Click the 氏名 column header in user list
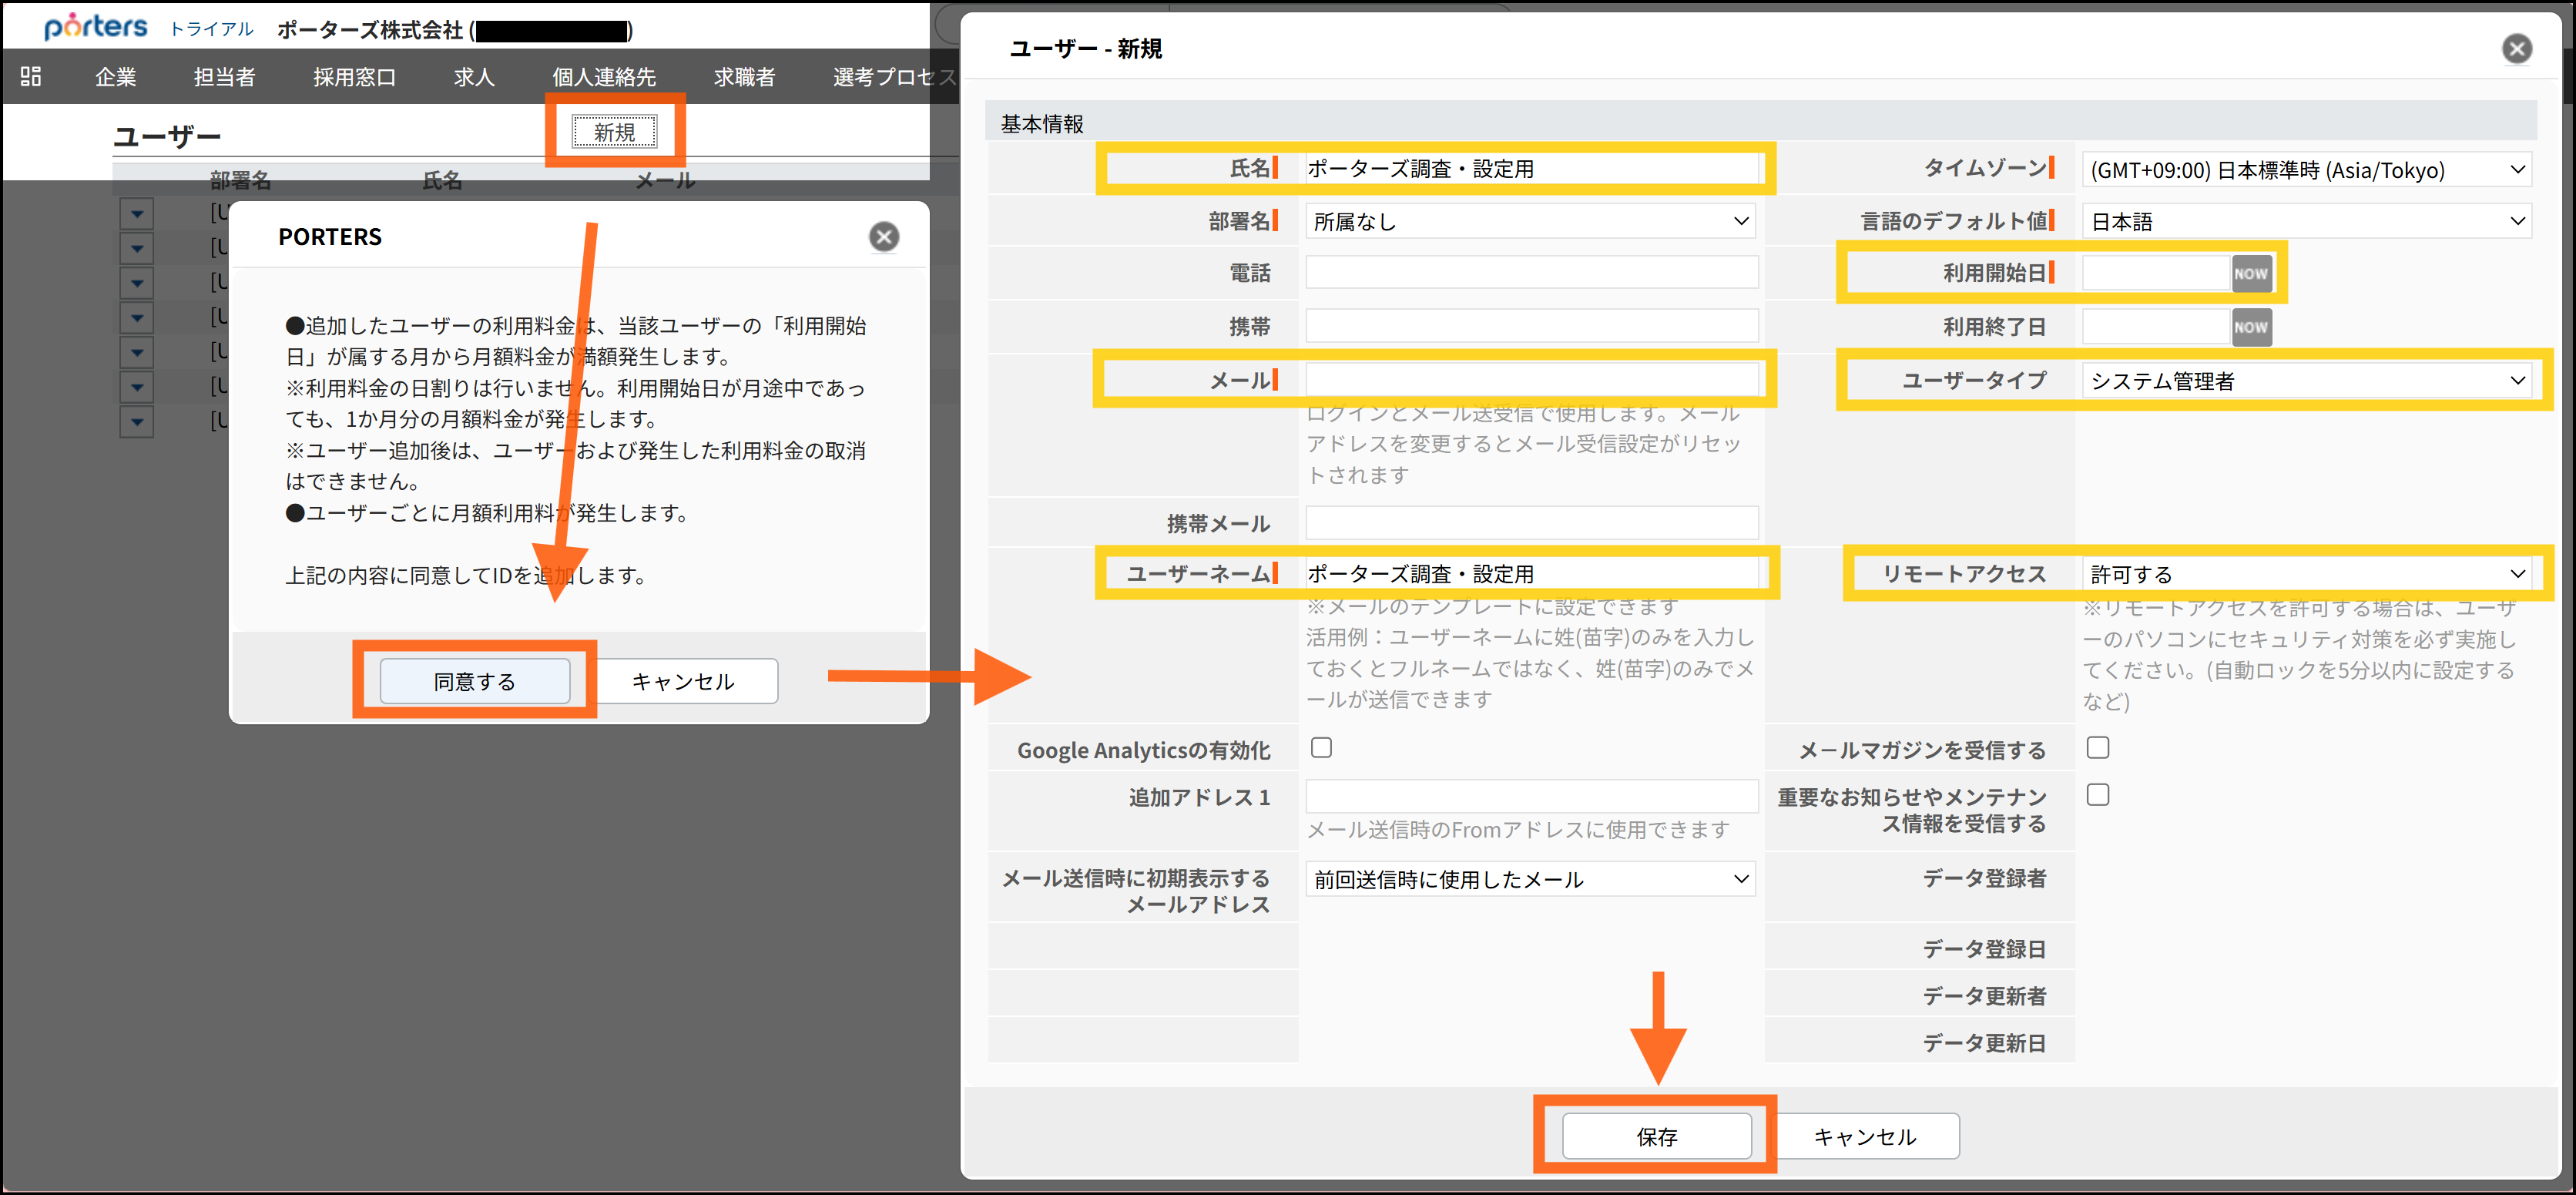 (x=442, y=180)
